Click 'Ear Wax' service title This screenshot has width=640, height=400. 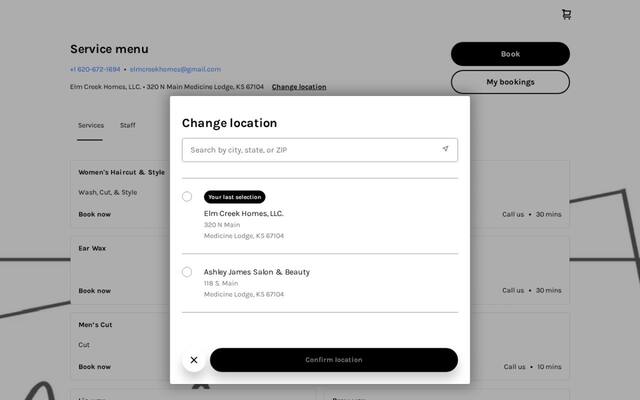(x=92, y=248)
